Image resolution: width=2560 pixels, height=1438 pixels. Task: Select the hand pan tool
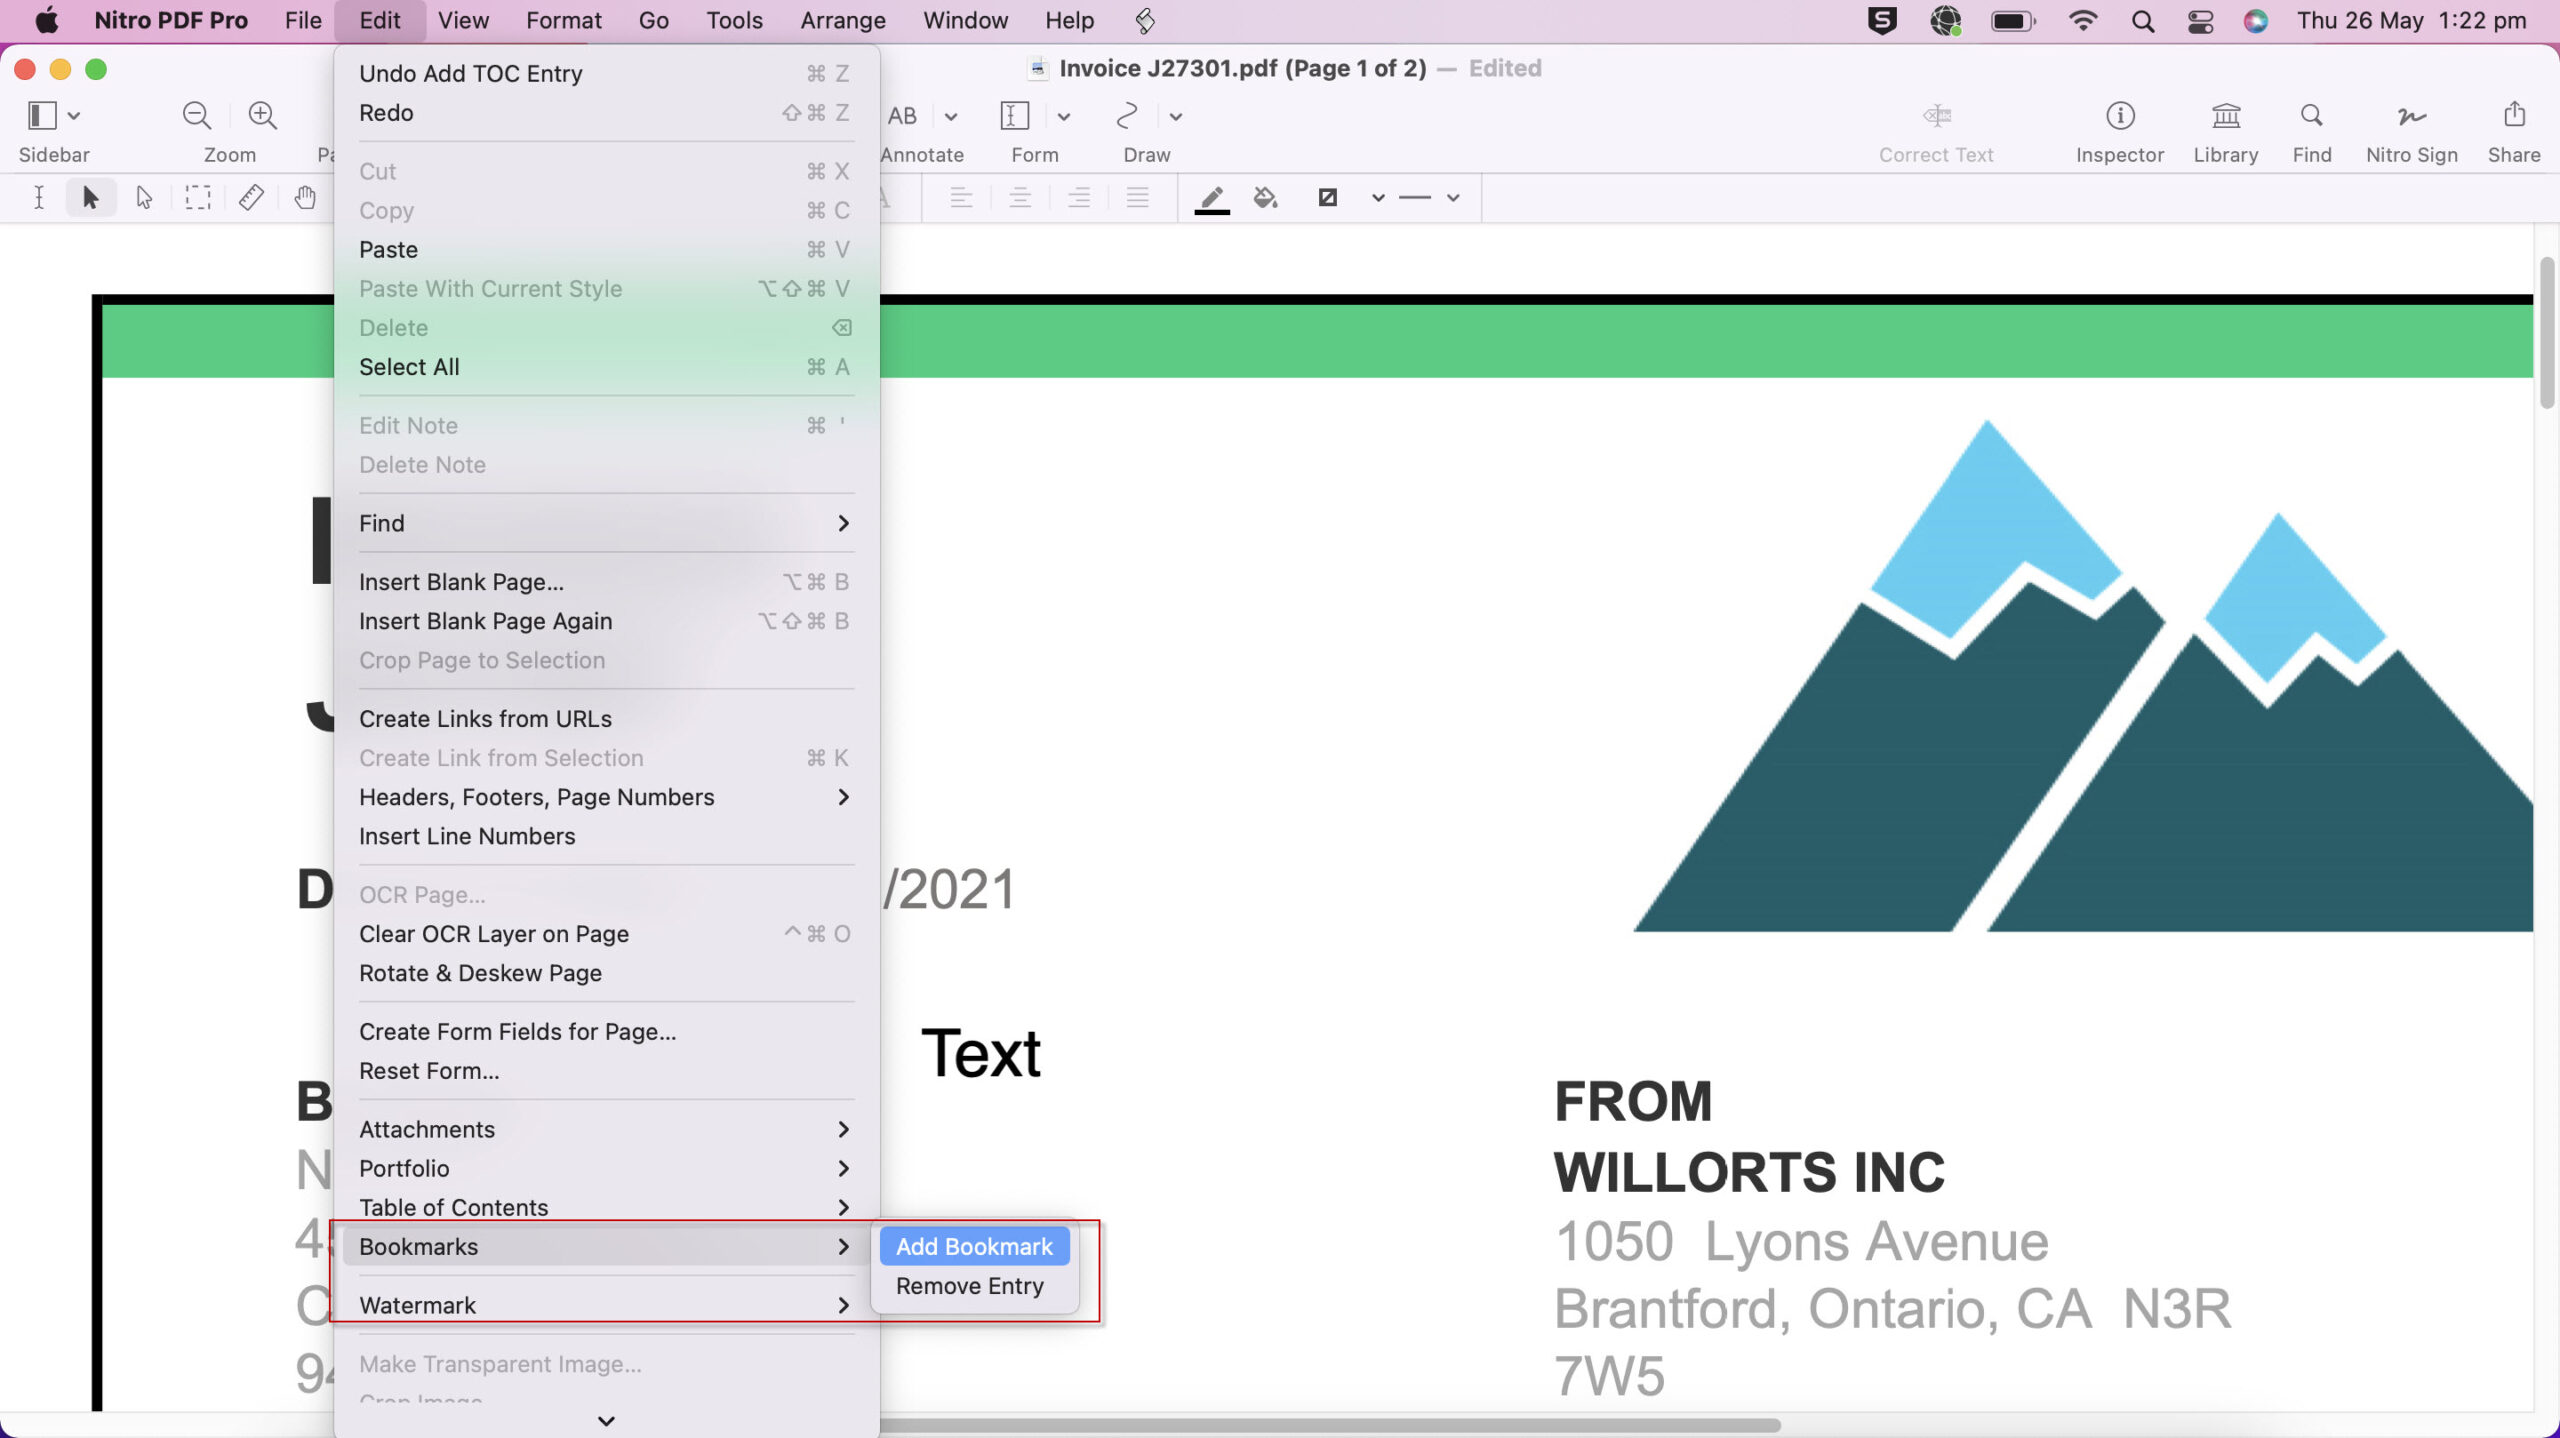pyautogui.click(x=305, y=198)
